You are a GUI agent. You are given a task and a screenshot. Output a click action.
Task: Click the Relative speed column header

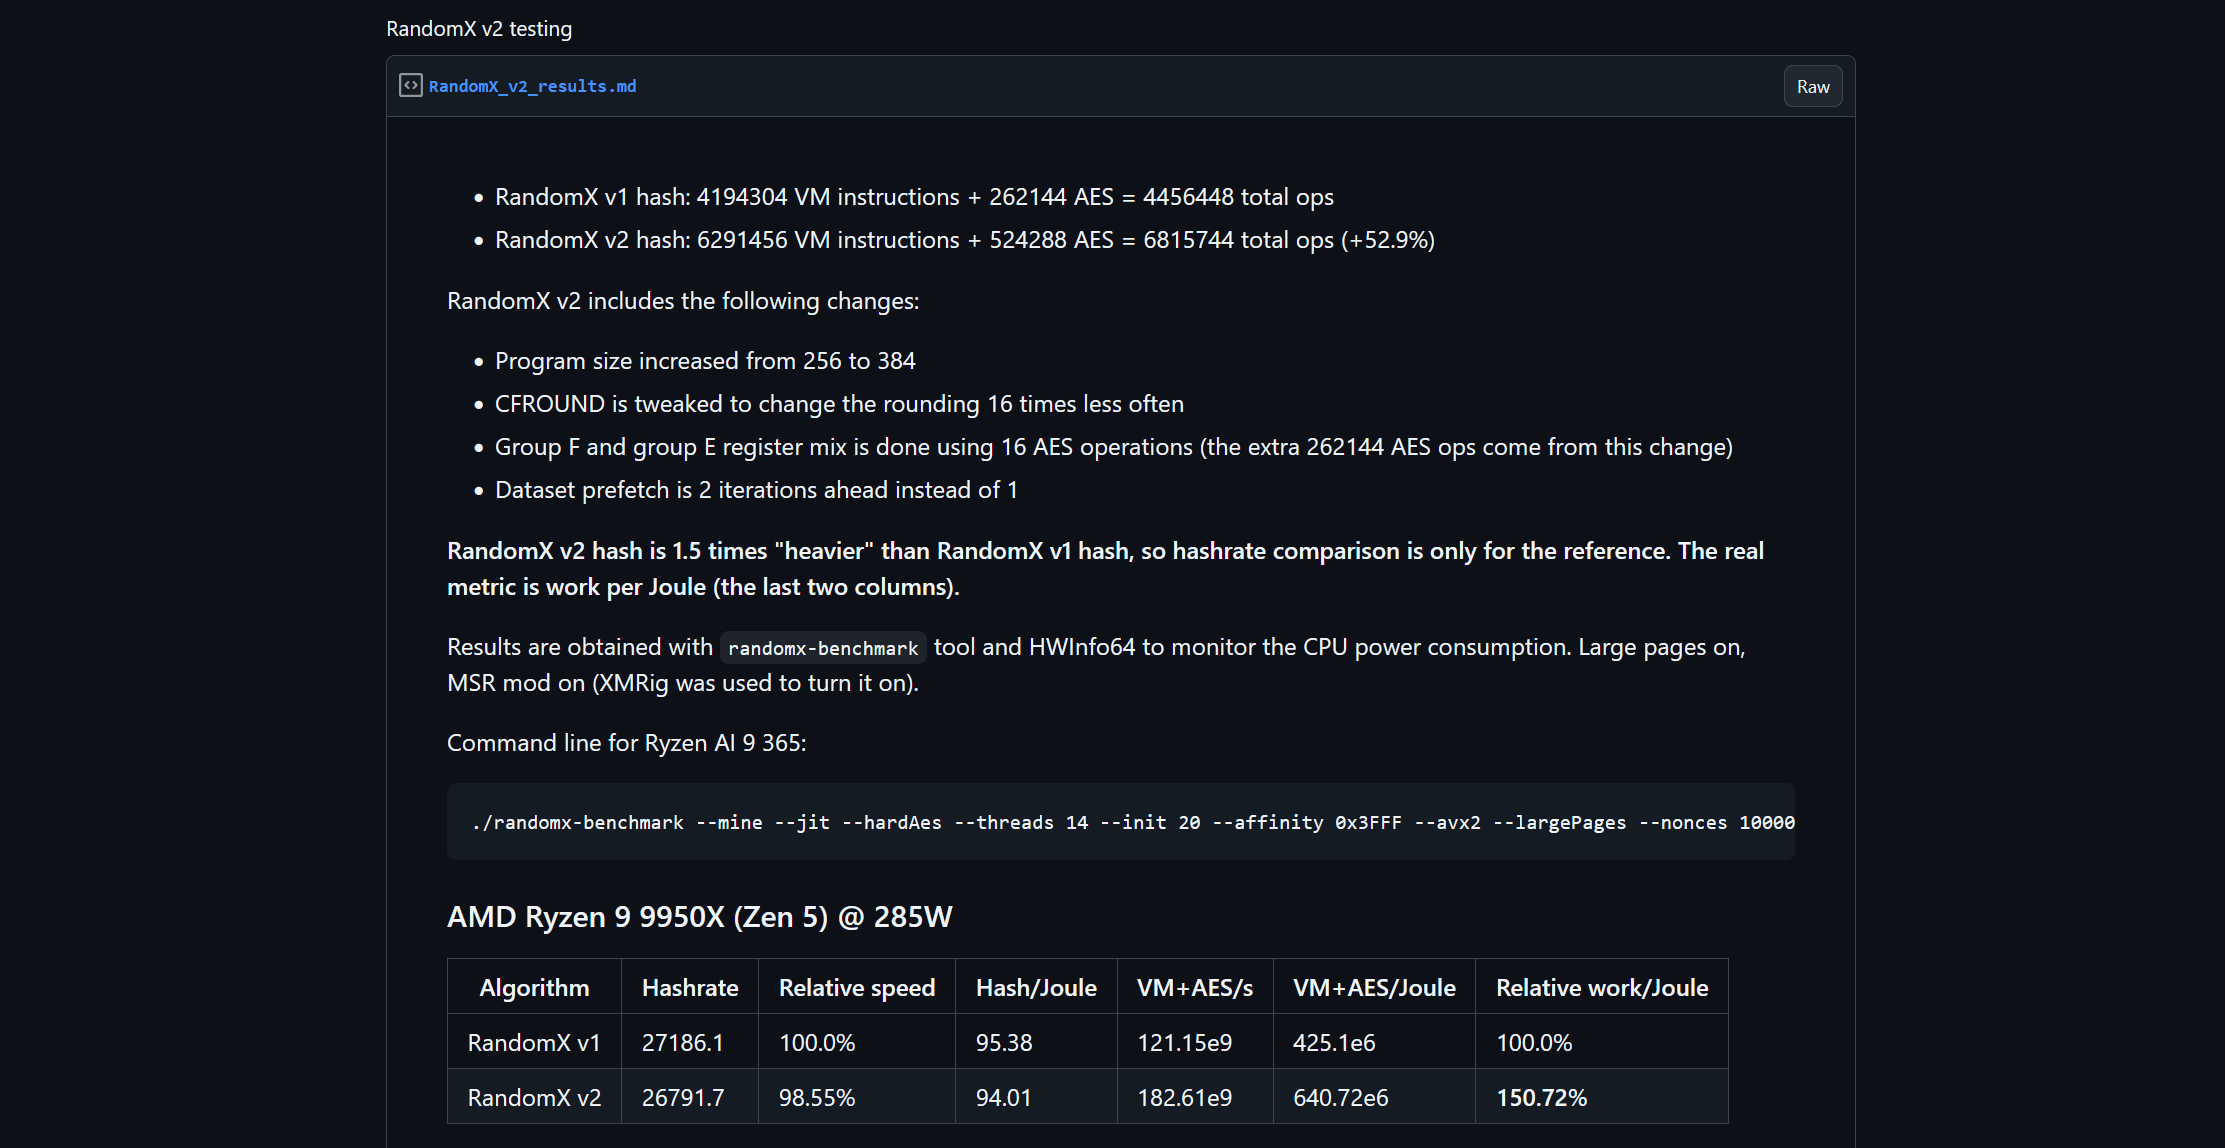pyautogui.click(x=856, y=988)
